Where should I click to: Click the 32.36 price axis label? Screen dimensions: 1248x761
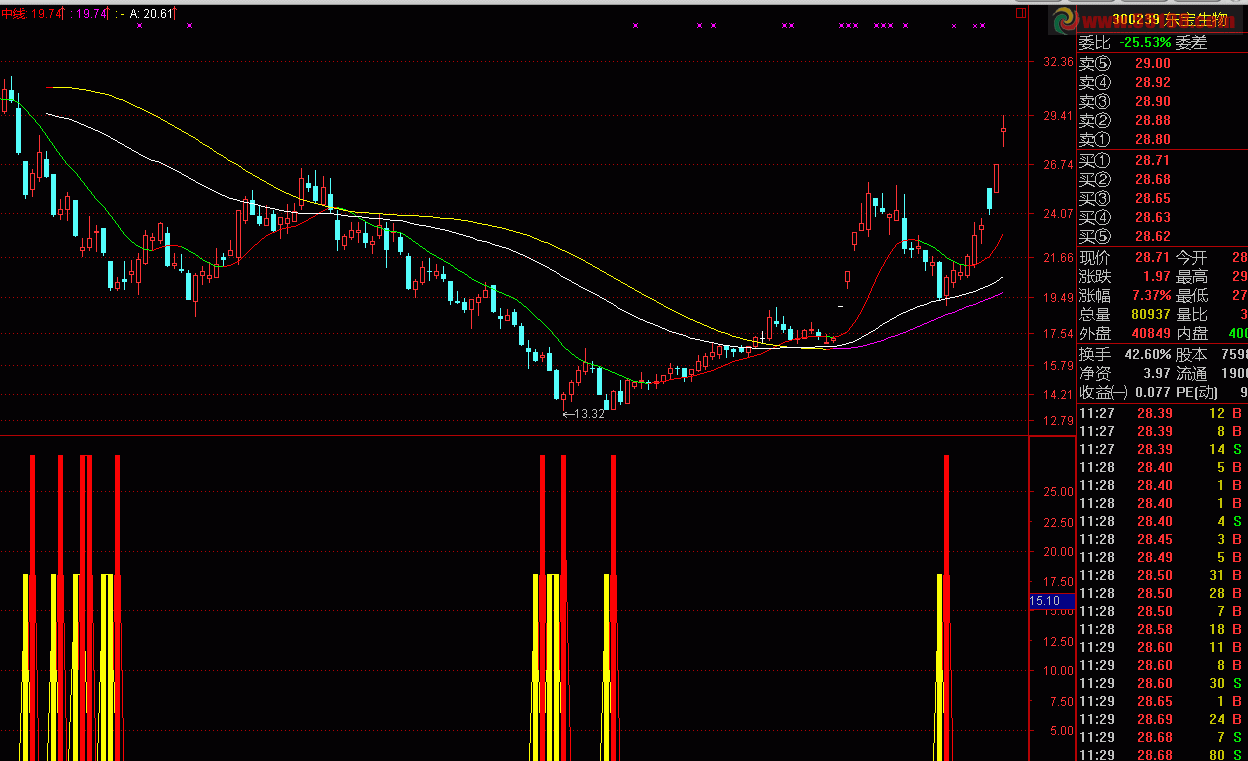coord(1058,62)
